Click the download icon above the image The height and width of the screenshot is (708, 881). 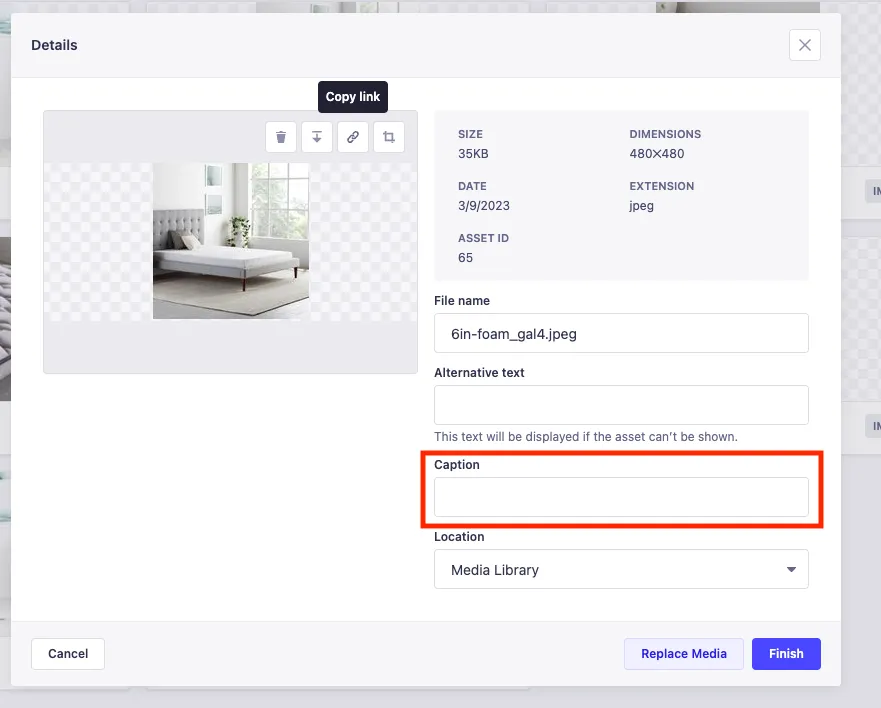click(317, 137)
